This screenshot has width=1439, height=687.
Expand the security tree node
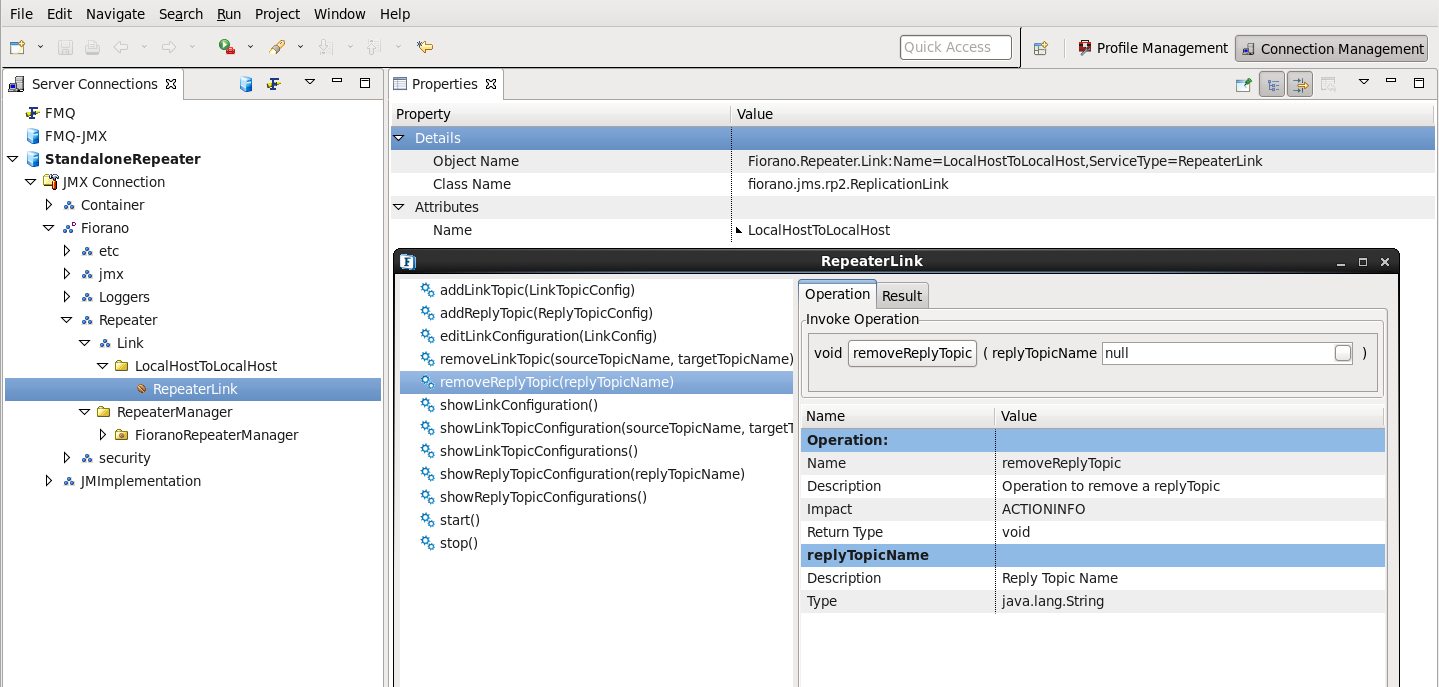(x=66, y=458)
